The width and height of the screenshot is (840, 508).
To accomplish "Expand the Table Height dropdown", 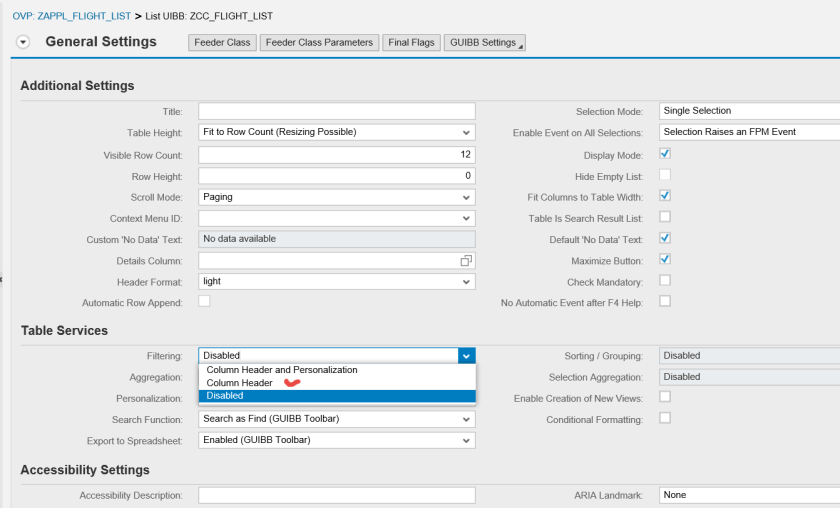I will pos(467,132).
